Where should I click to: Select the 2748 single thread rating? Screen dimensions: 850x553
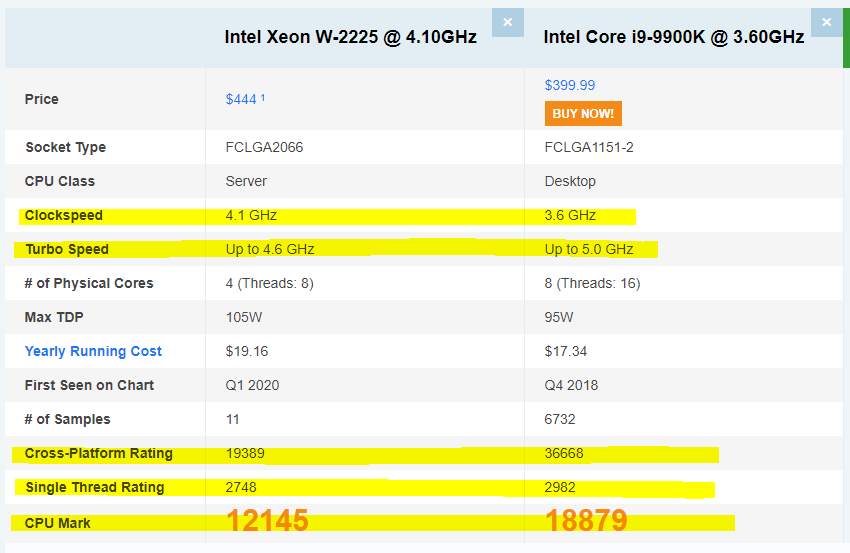pyautogui.click(x=241, y=487)
